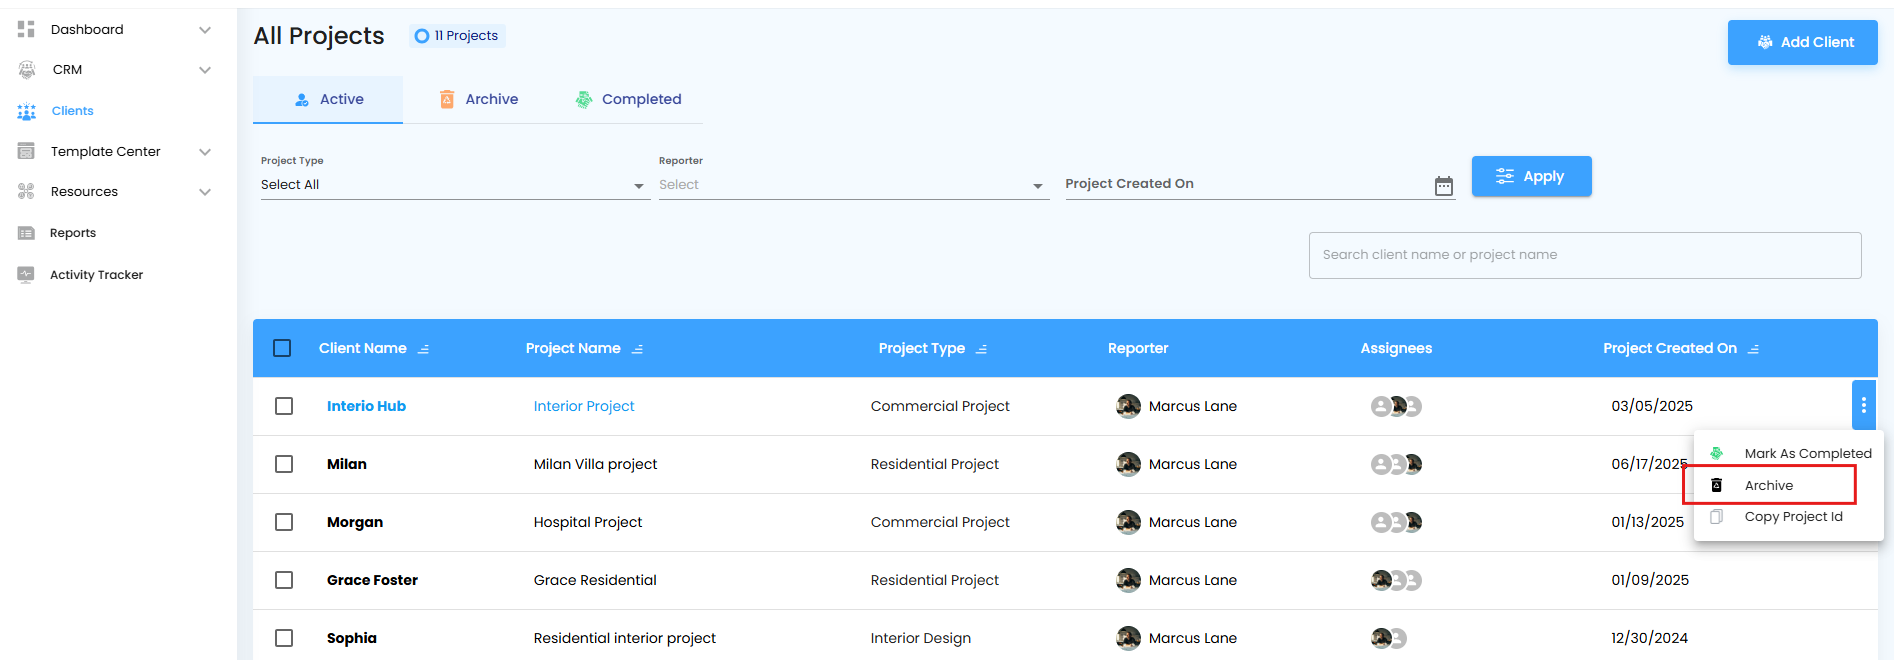Sort by Project Type column icon
This screenshot has width=1900, height=660.
981,349
